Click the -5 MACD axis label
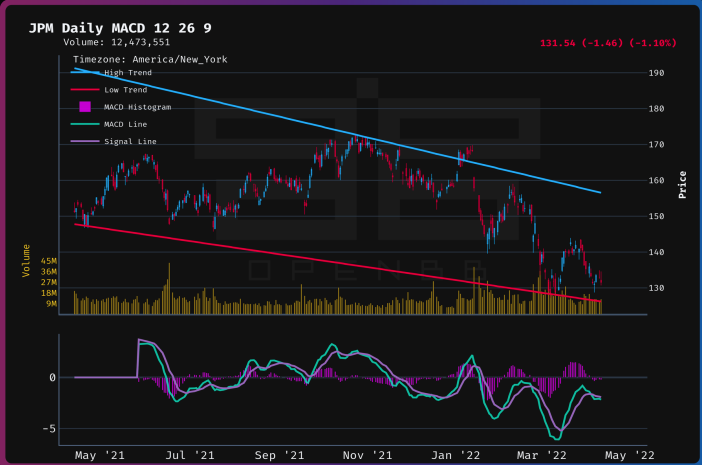This screenshot has height=465, width=702. [x=47, y=428]
